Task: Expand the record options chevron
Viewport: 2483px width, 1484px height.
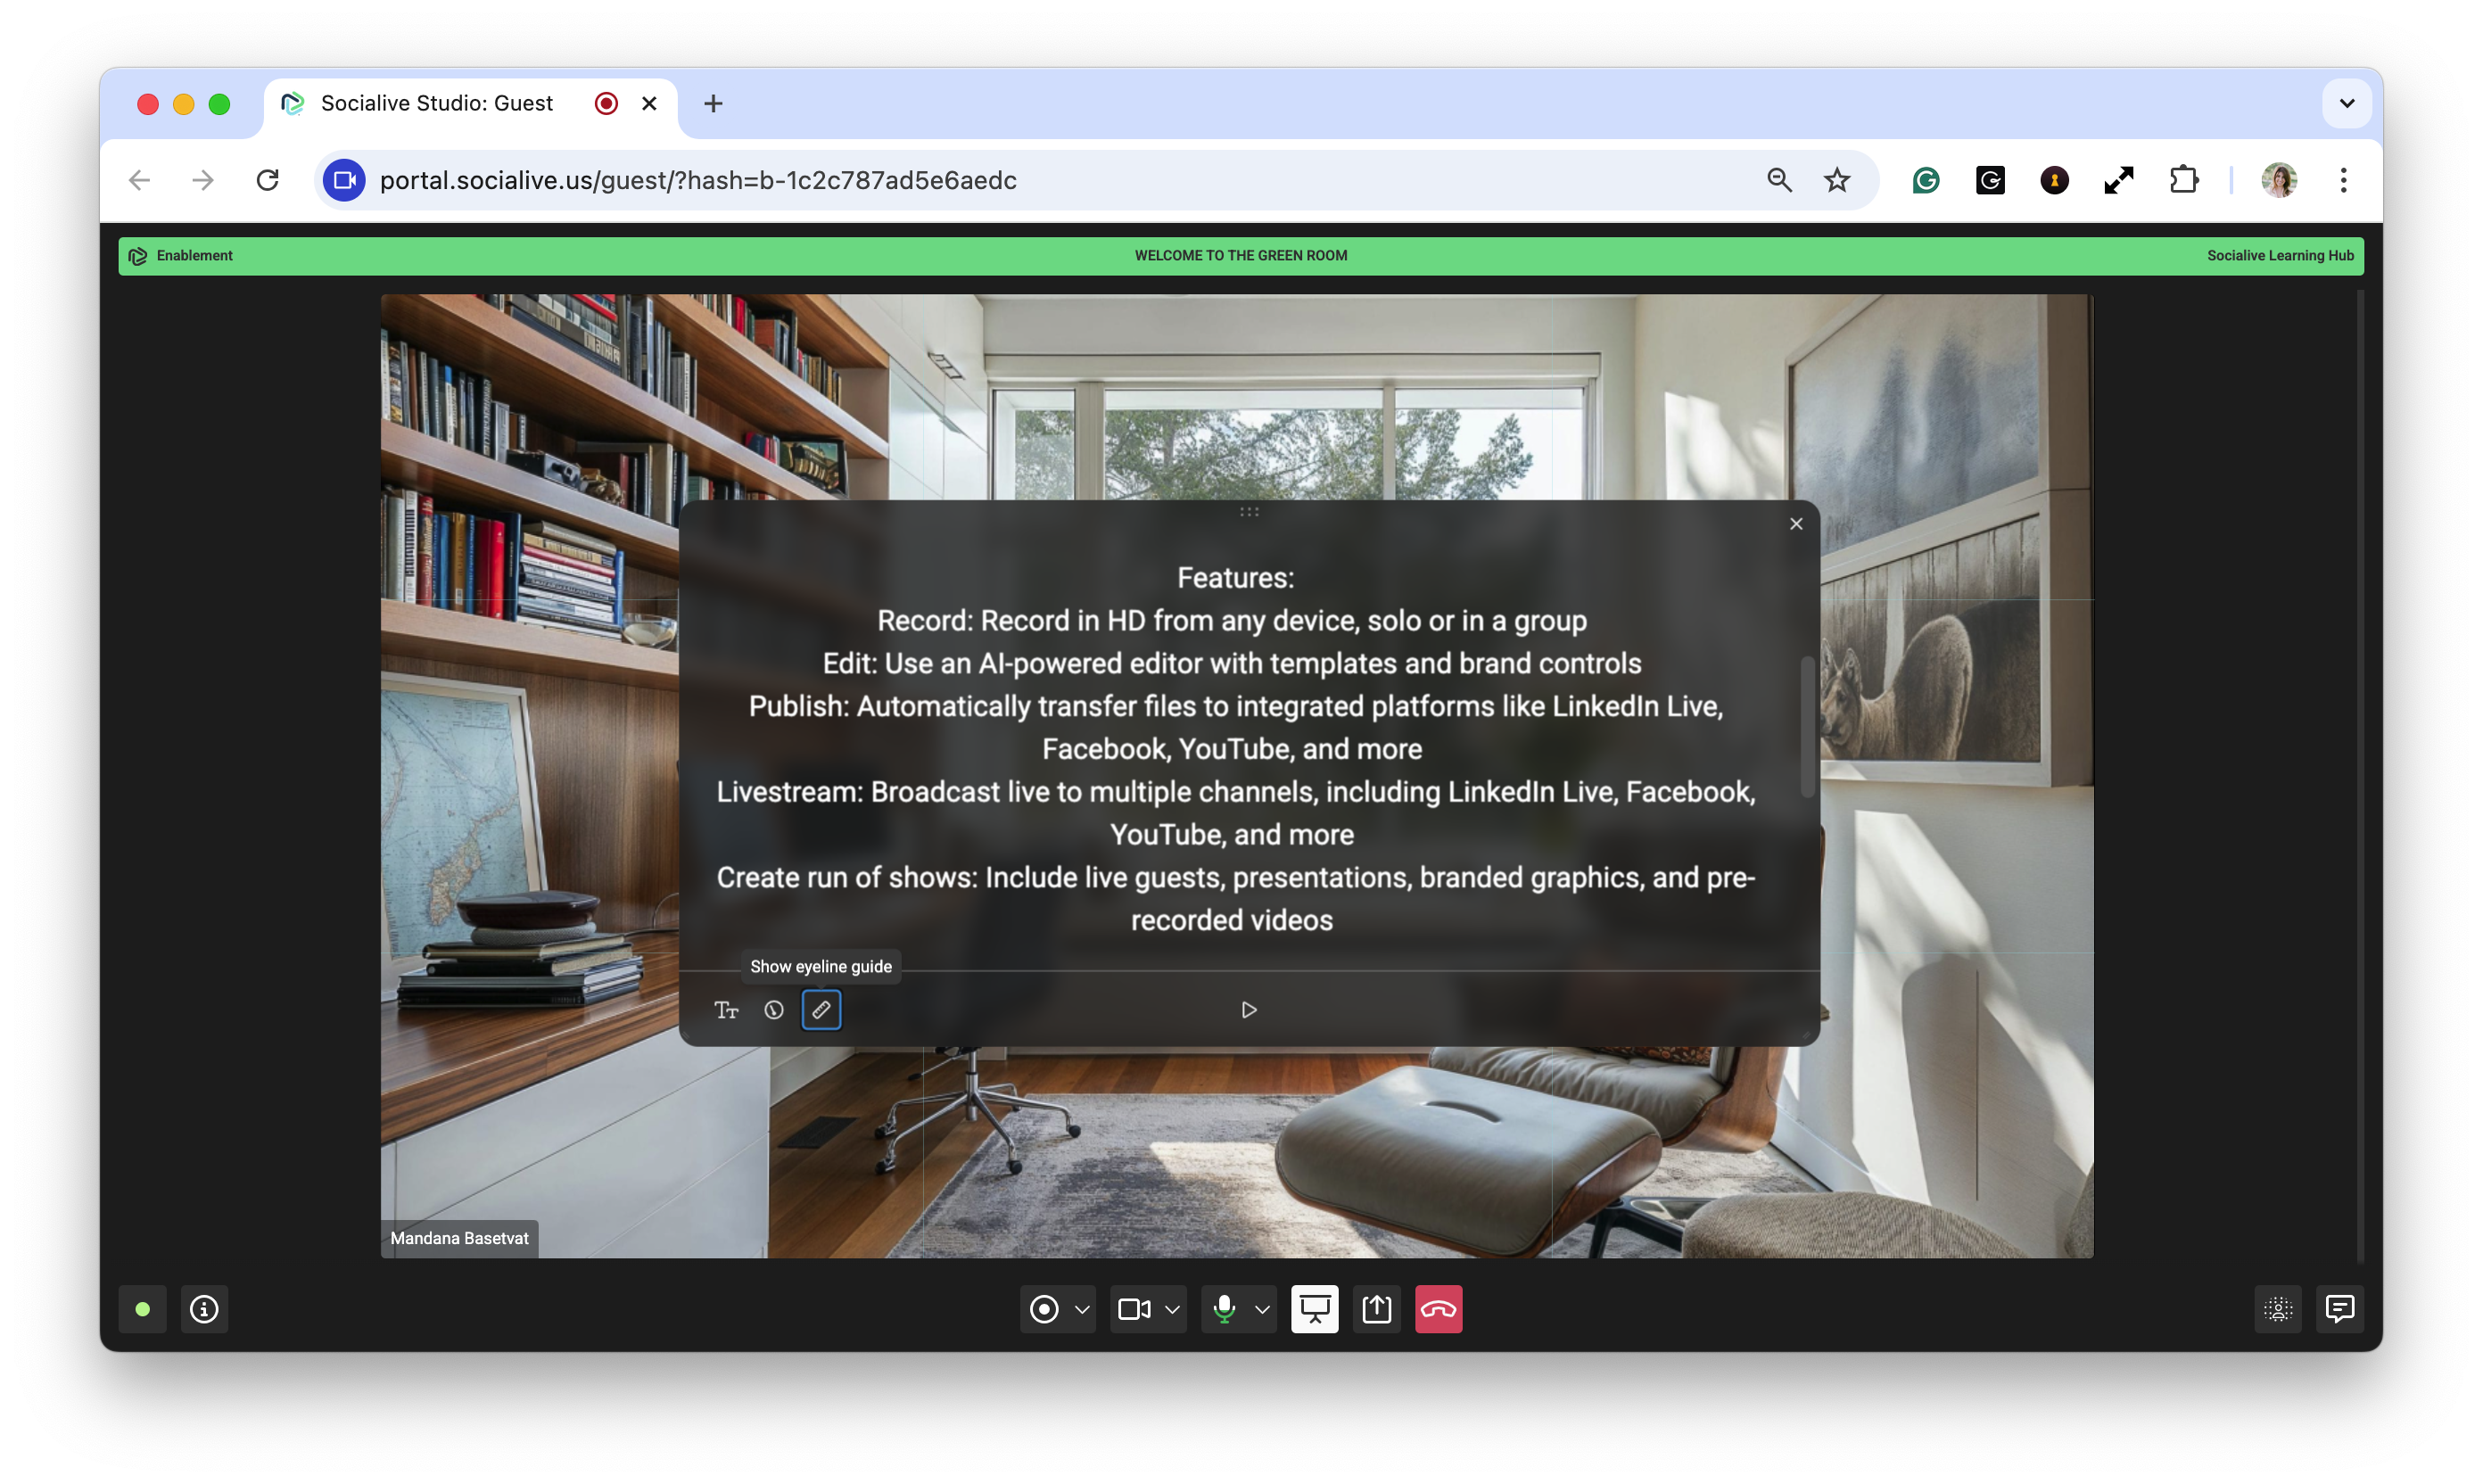Action: [x=1082, y=1309]
